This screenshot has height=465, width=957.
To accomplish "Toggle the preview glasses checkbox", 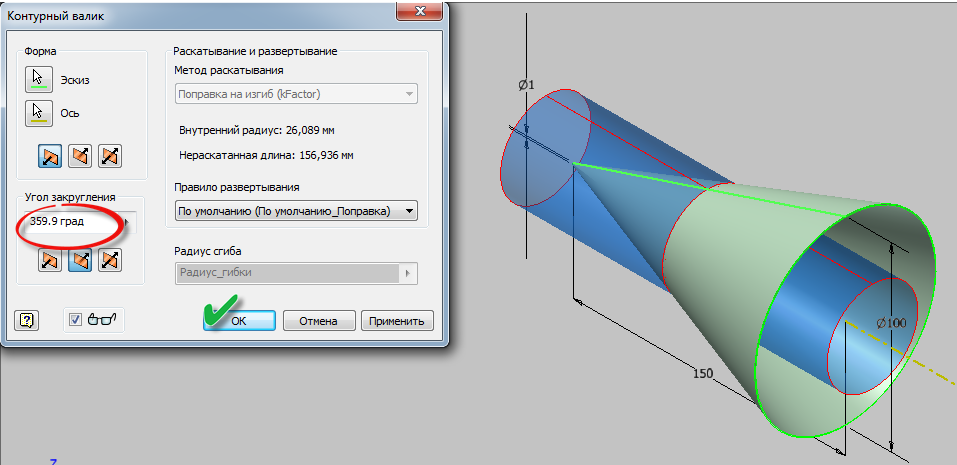I will tap(76, 320).
